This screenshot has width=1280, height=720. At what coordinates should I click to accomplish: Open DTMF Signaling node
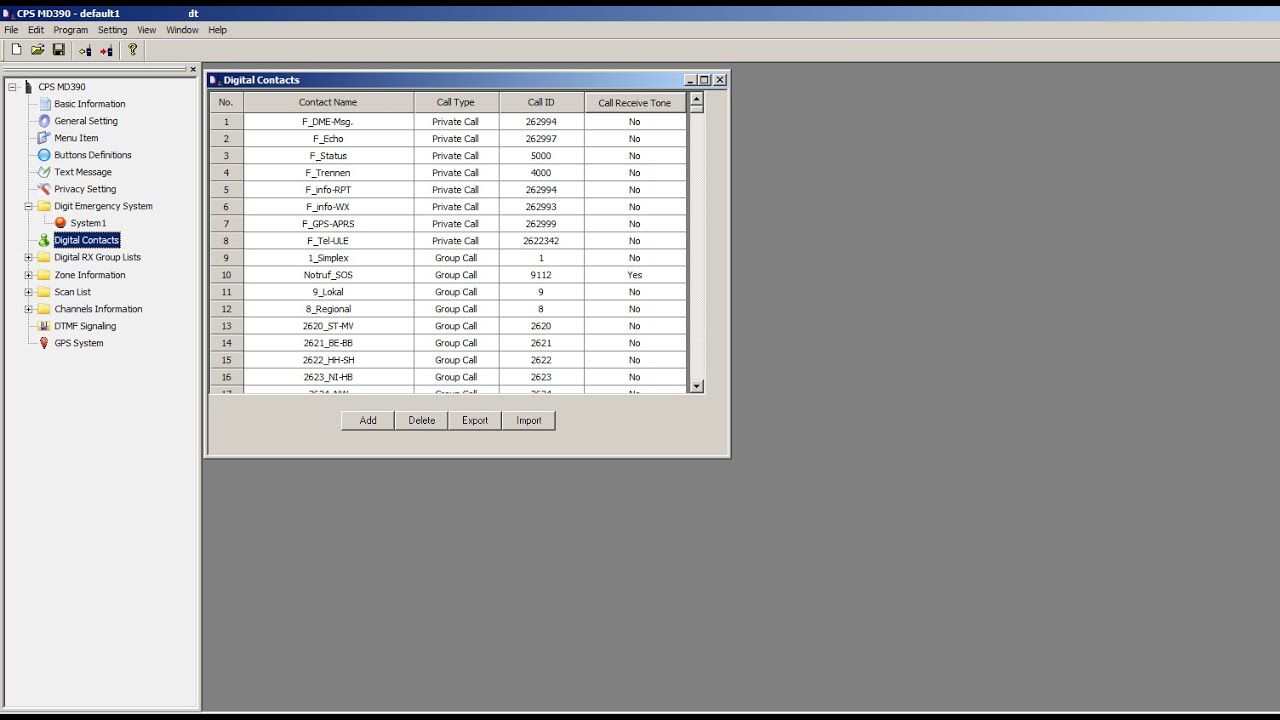(x=85, y=326)
